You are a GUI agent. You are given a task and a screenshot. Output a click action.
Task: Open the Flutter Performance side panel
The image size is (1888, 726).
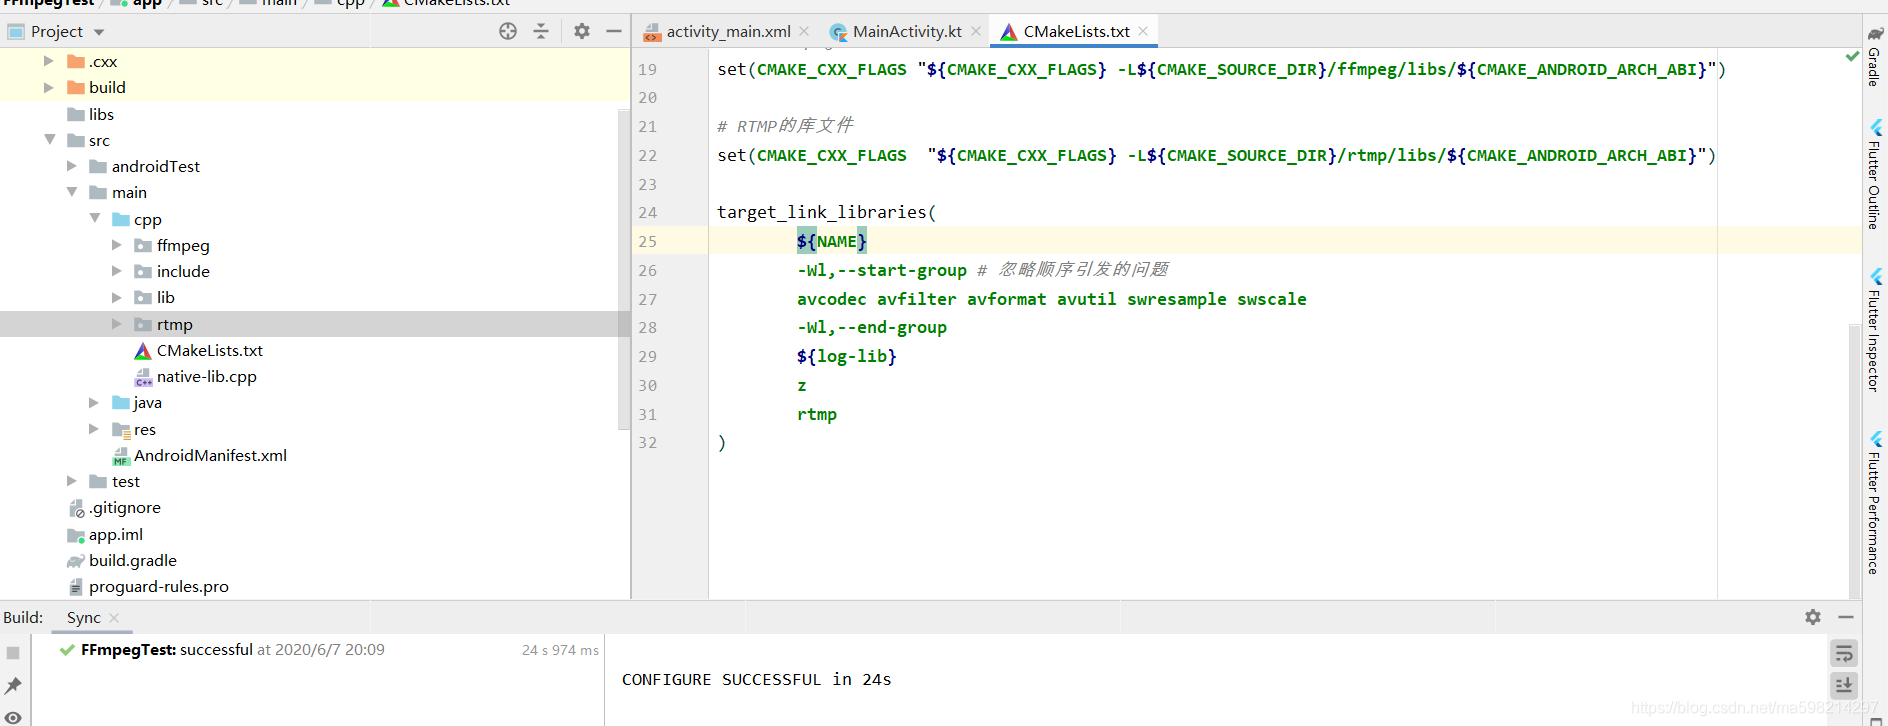(1875, 503)
